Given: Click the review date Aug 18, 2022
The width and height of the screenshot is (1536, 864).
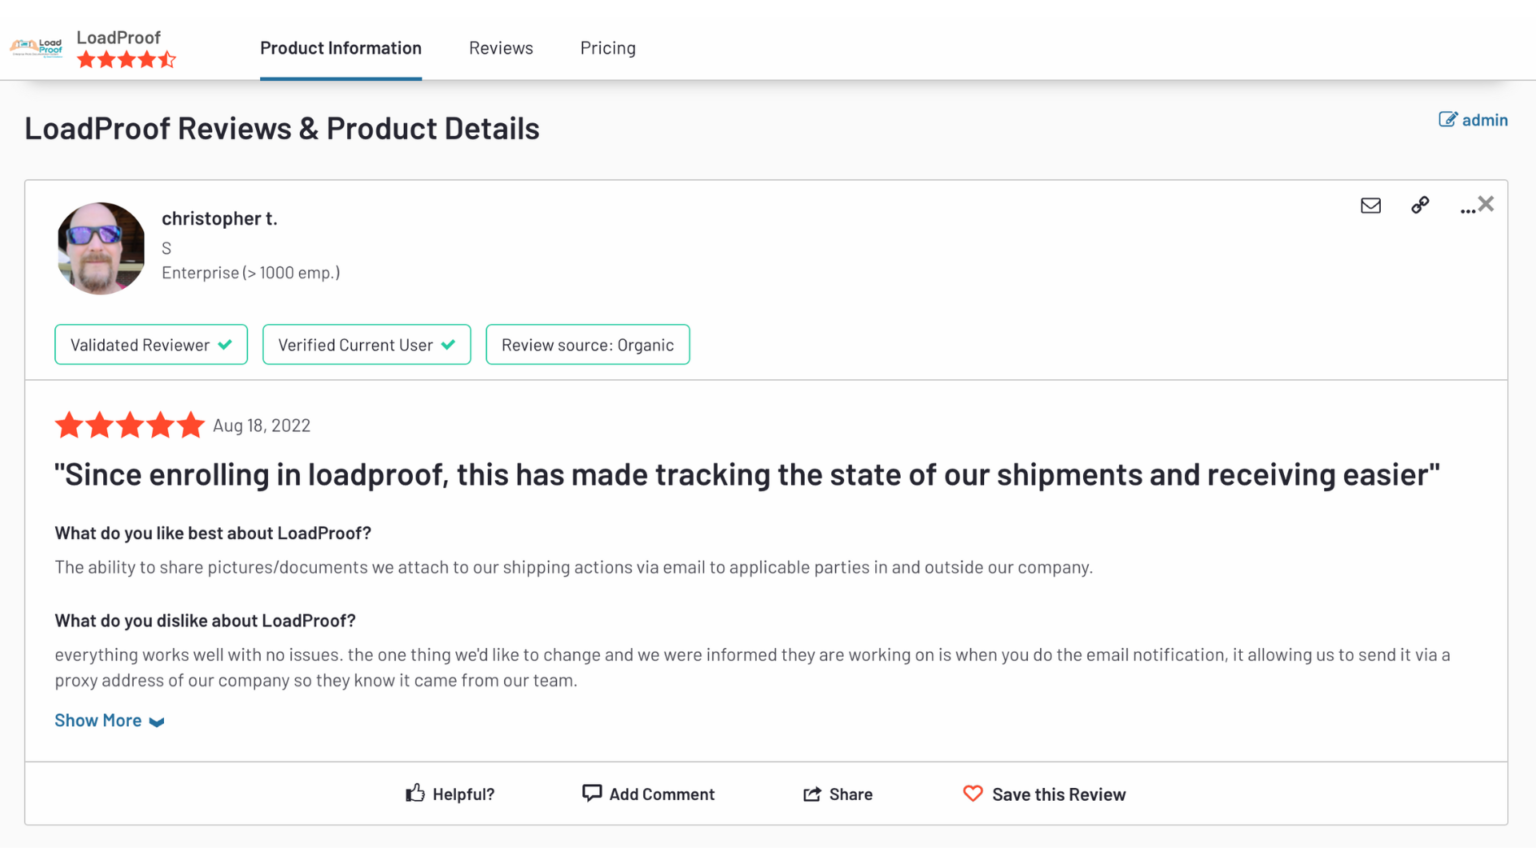Looking at the screenshot, I should pos(262,426).
